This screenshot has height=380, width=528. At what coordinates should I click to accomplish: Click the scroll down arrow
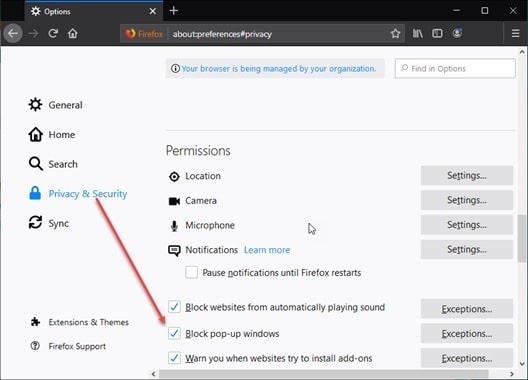pos(522,364)
